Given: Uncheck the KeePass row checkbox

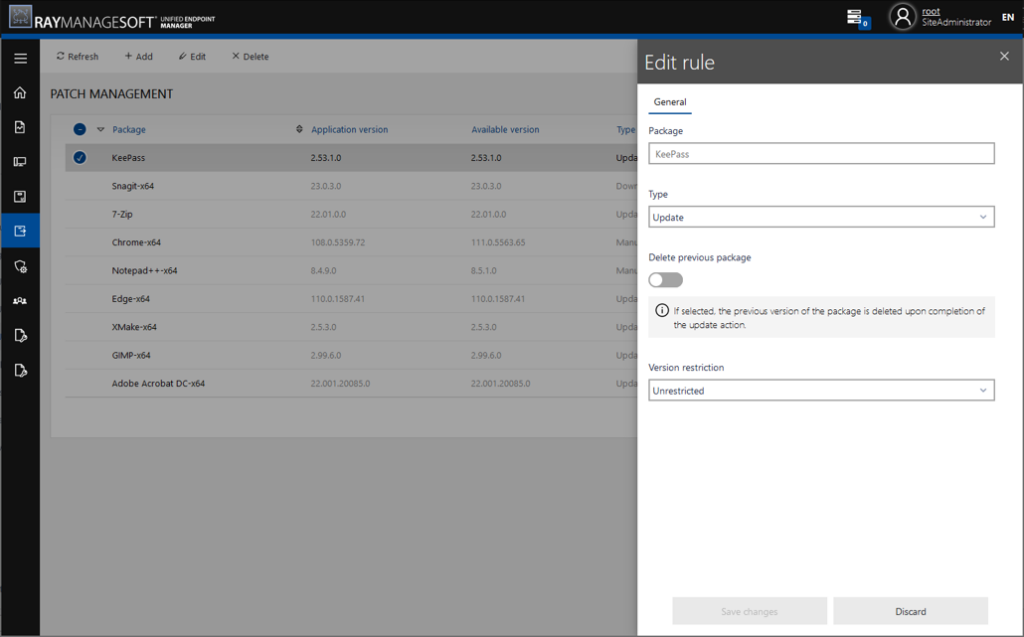Looking at the screenshot, I should point(80,157).
